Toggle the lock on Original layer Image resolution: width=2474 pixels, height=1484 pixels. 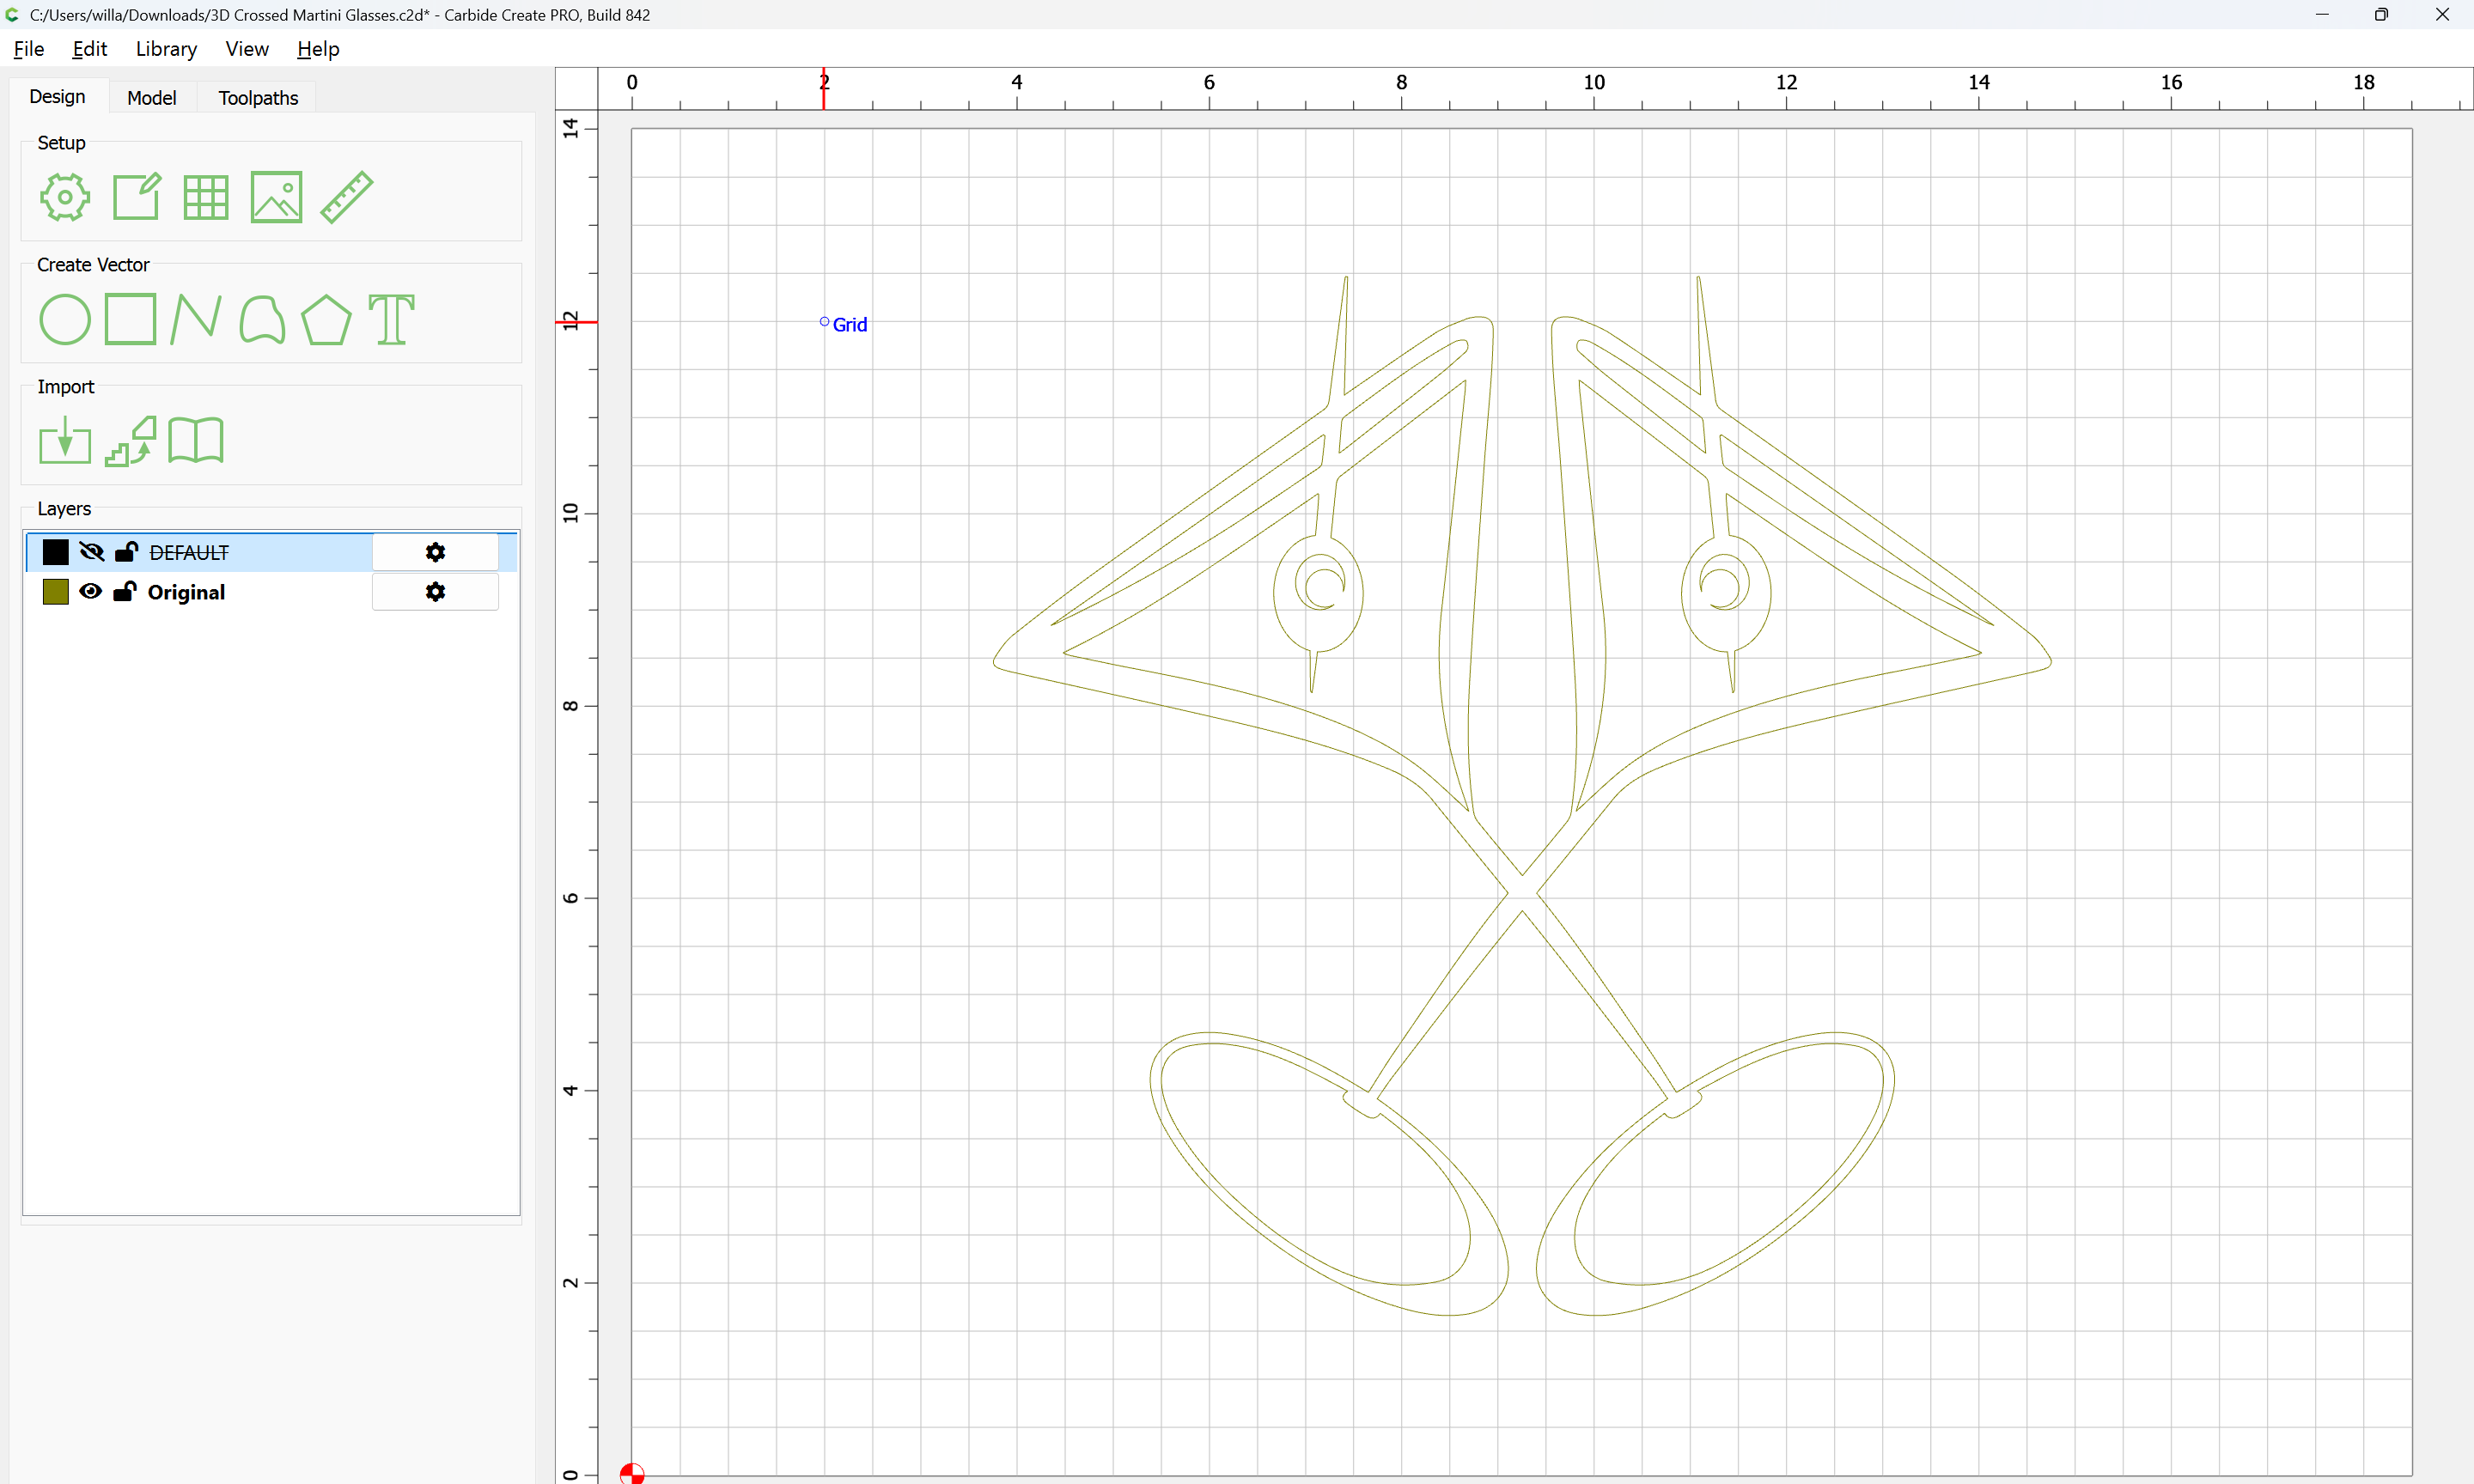coord(125,592)
